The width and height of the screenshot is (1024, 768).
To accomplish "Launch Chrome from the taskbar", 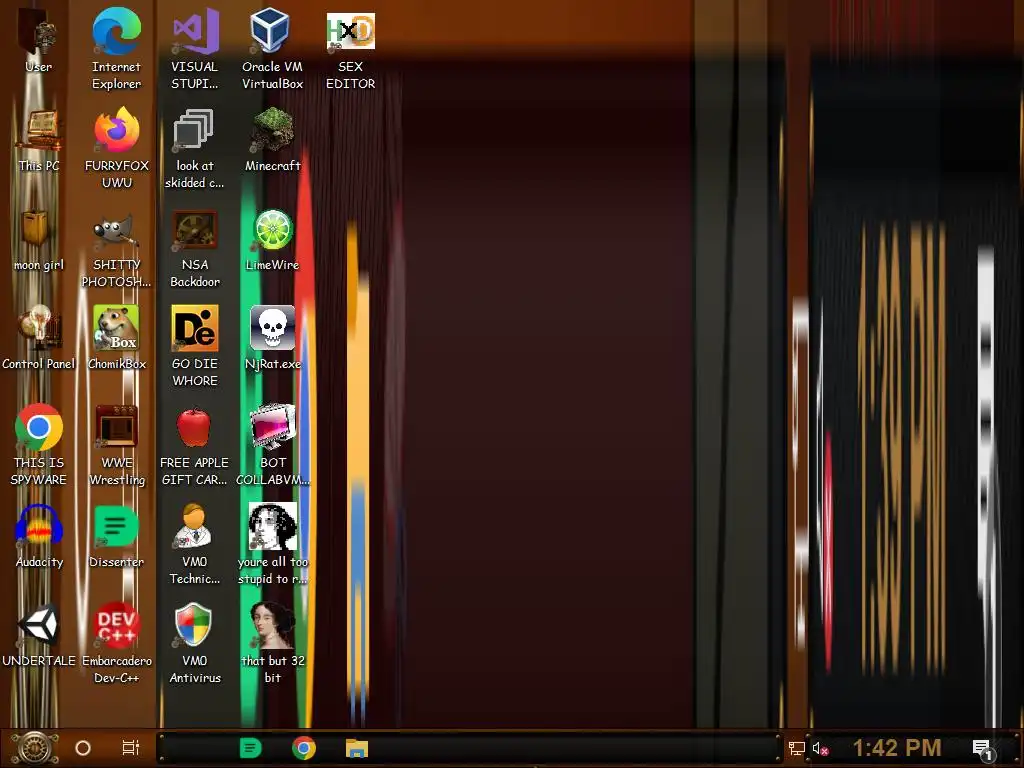I will (x=304, y=748).
